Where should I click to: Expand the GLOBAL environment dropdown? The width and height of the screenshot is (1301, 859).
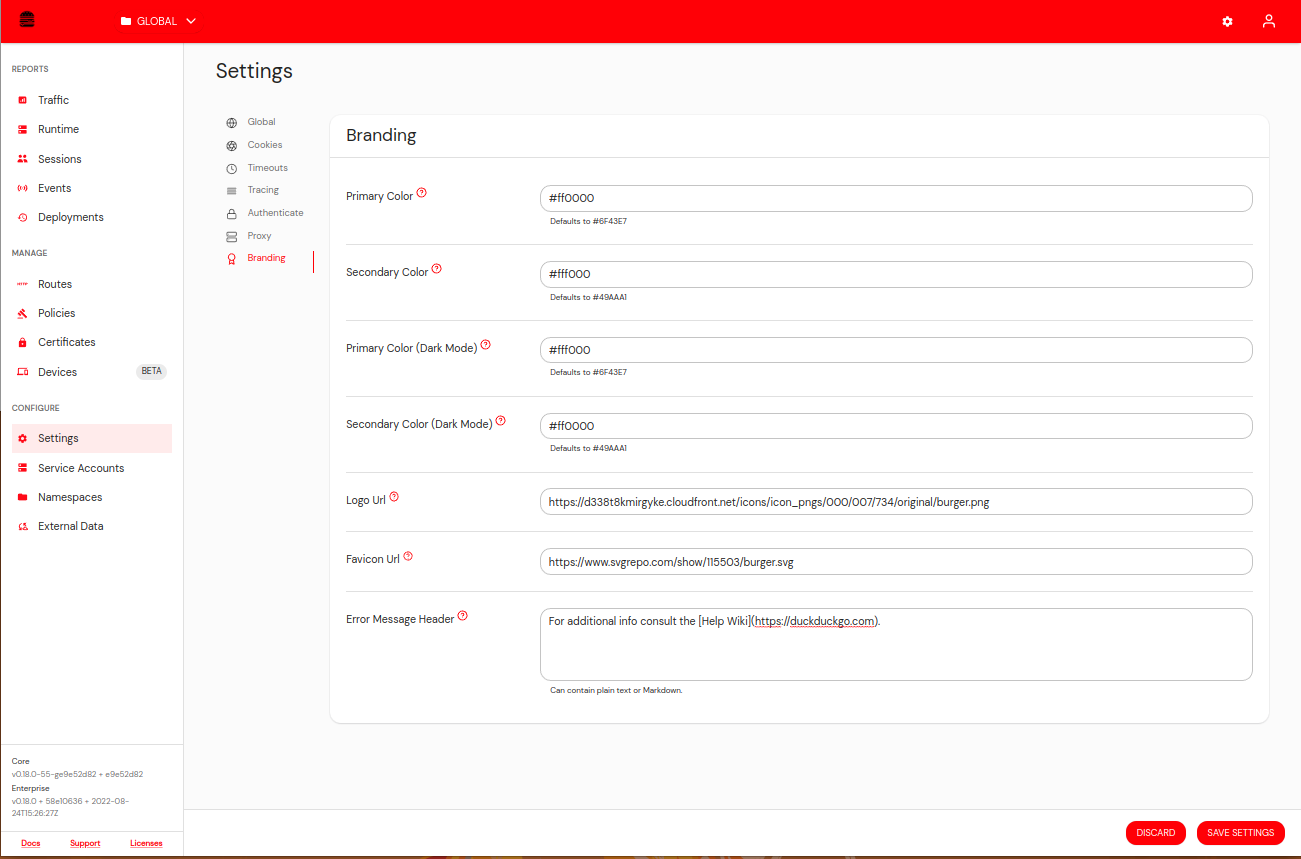pos(157,20)
